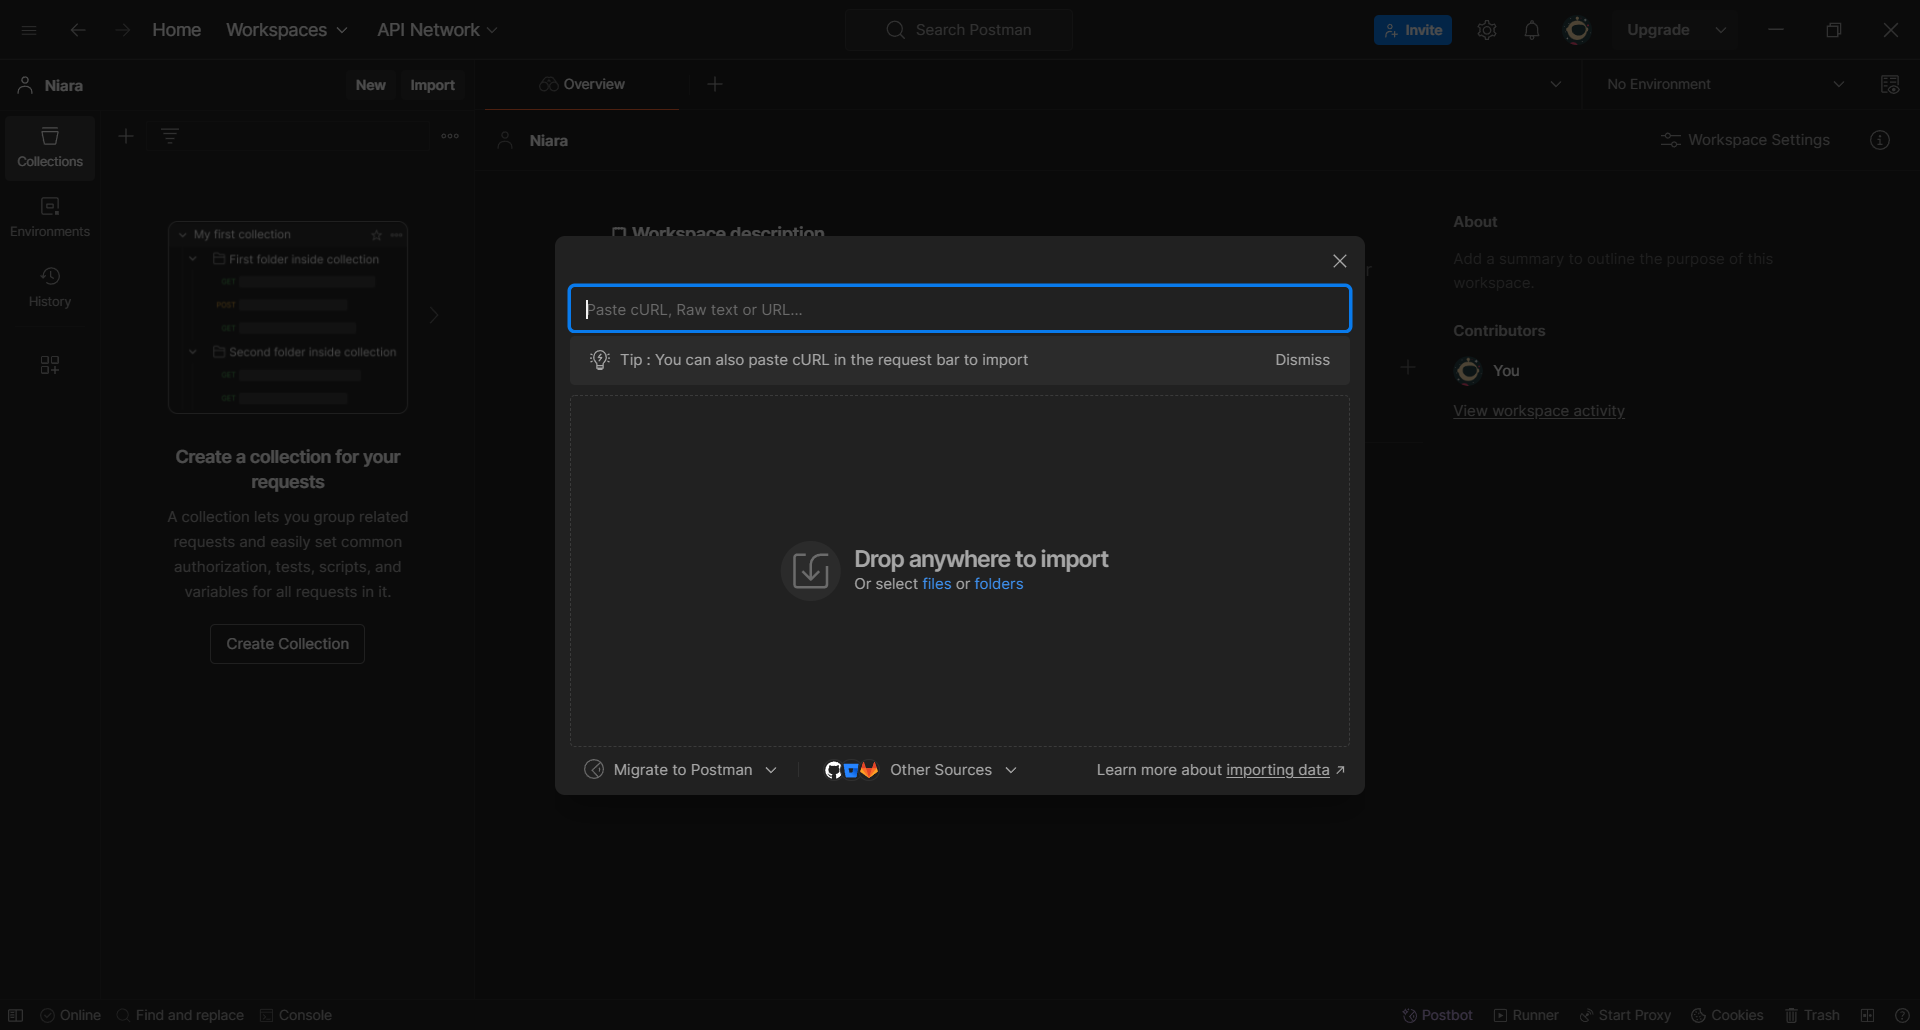
Task: Star My first collection
Action: (377, 235)
